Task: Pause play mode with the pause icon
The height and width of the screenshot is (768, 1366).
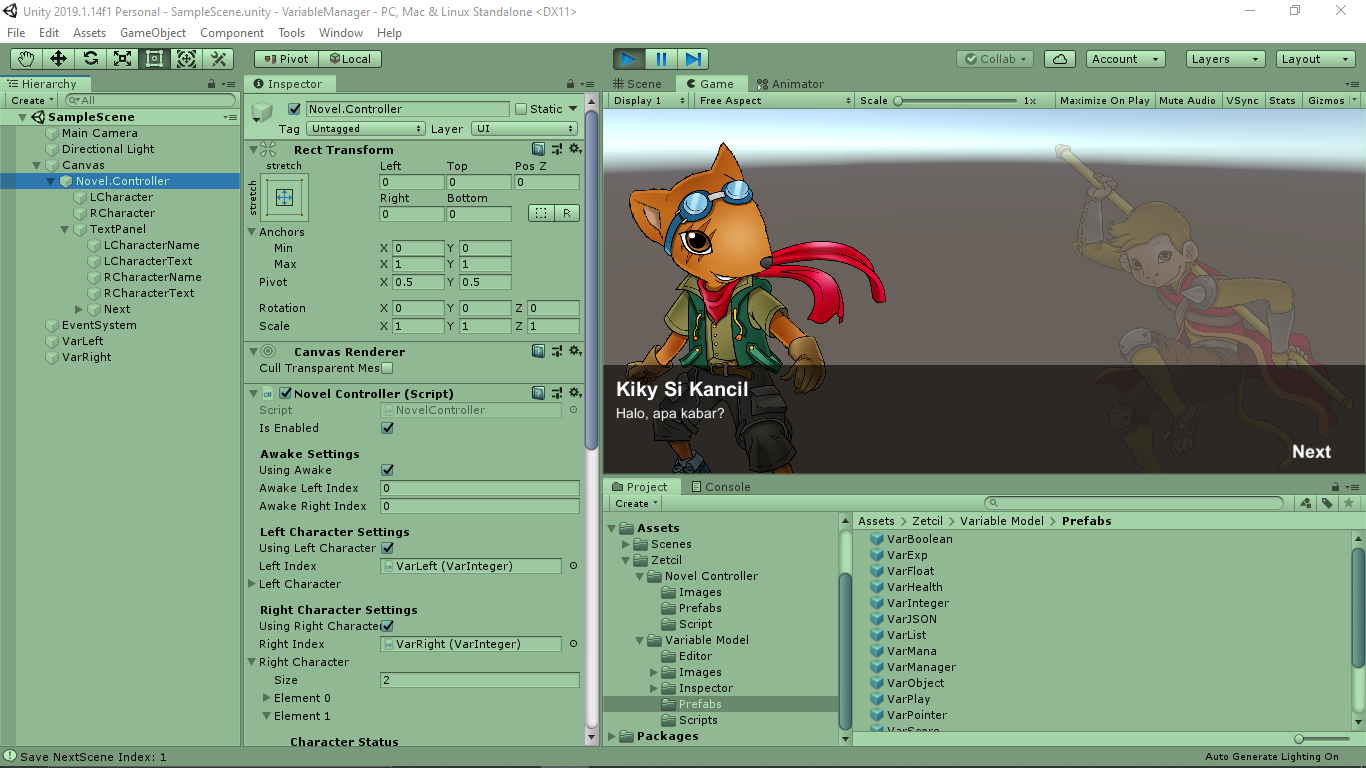Action: pos(662,58)
